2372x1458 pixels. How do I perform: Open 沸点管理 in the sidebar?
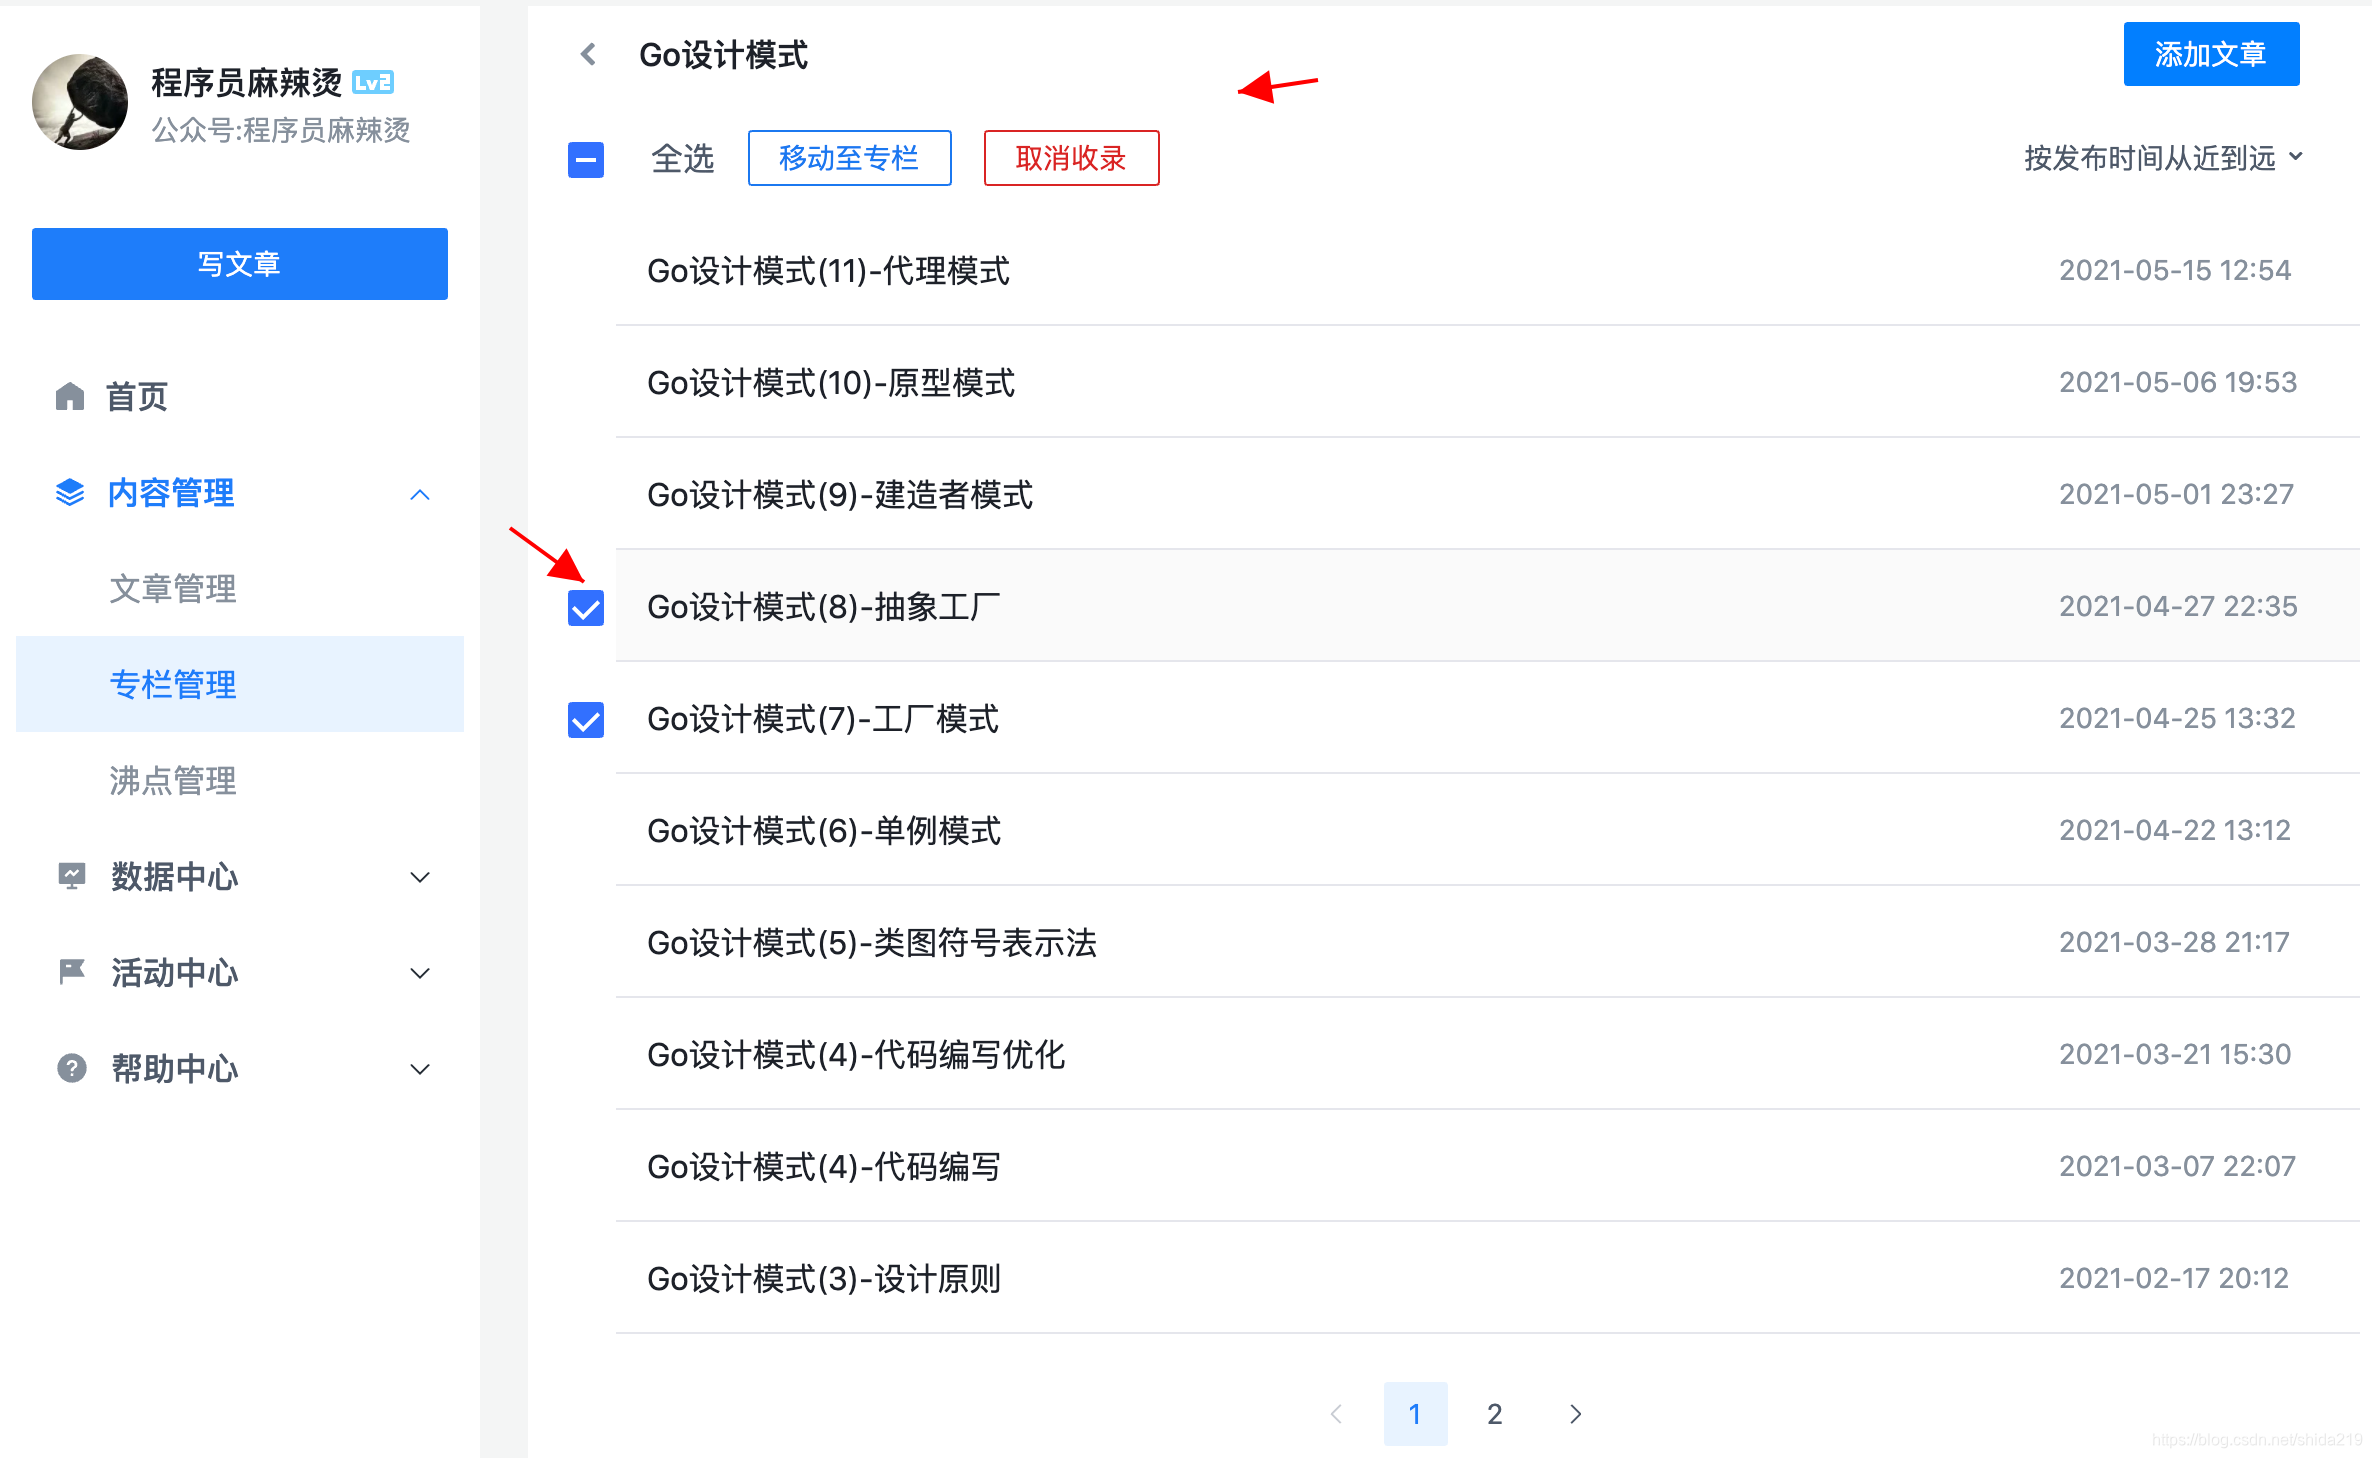point(172,781)
